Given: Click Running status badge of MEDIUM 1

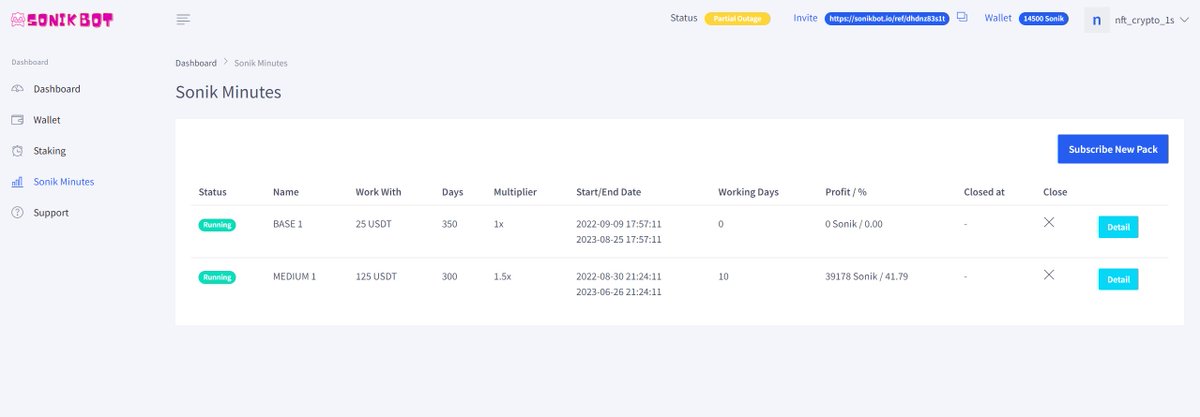Looking at the screenshot, I should (217, 277).
